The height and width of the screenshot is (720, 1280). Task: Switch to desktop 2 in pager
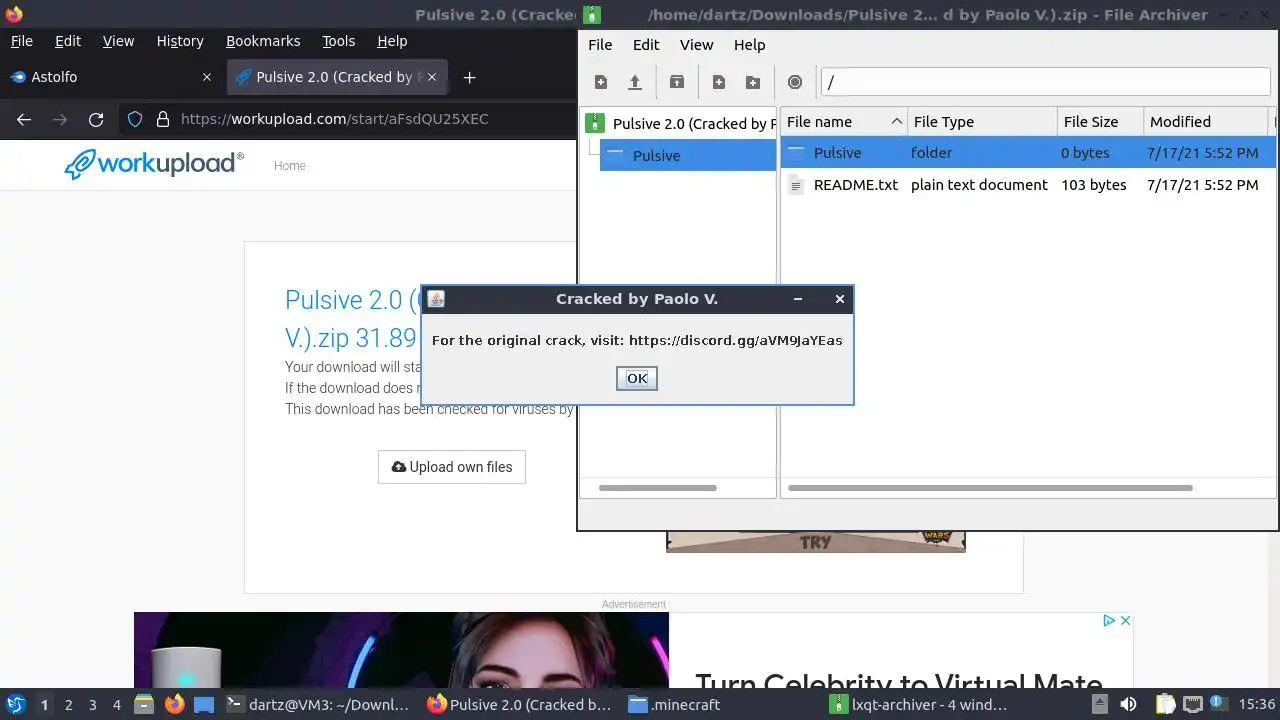pyautogui.click(x=68, y=704)
